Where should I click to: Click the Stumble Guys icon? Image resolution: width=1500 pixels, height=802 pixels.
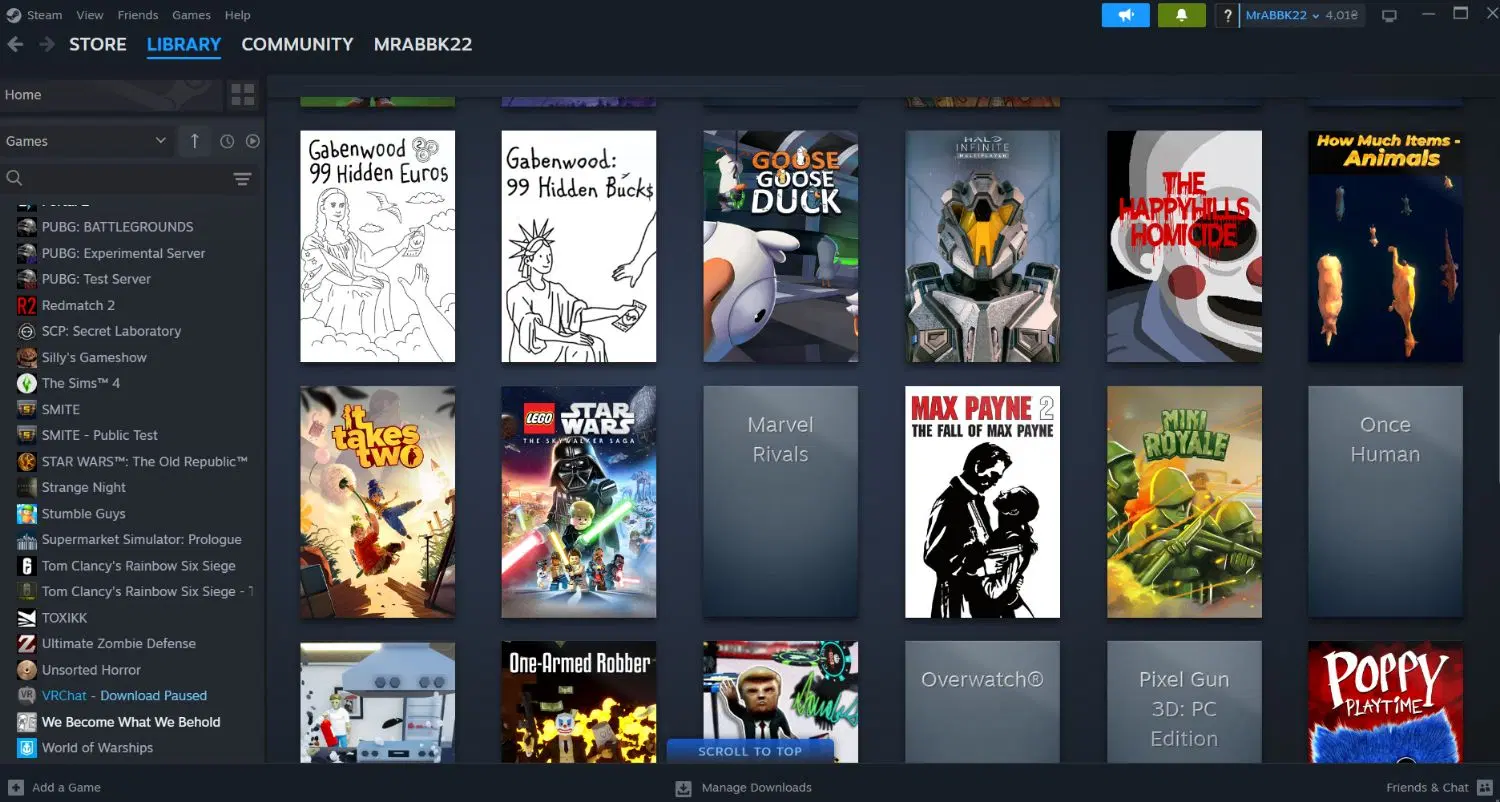[27, 513]
